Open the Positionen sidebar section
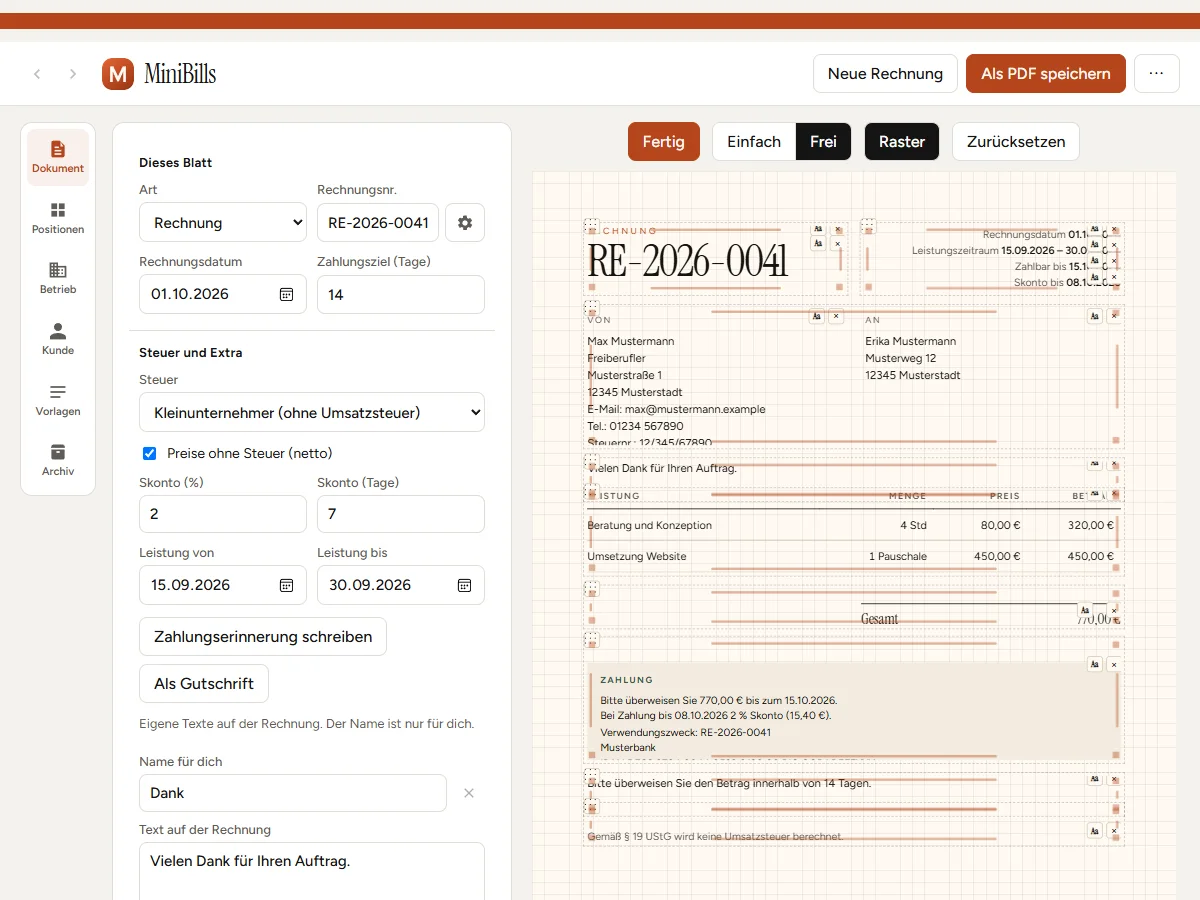Screen dimensions: 1200x900 [58, 218]
